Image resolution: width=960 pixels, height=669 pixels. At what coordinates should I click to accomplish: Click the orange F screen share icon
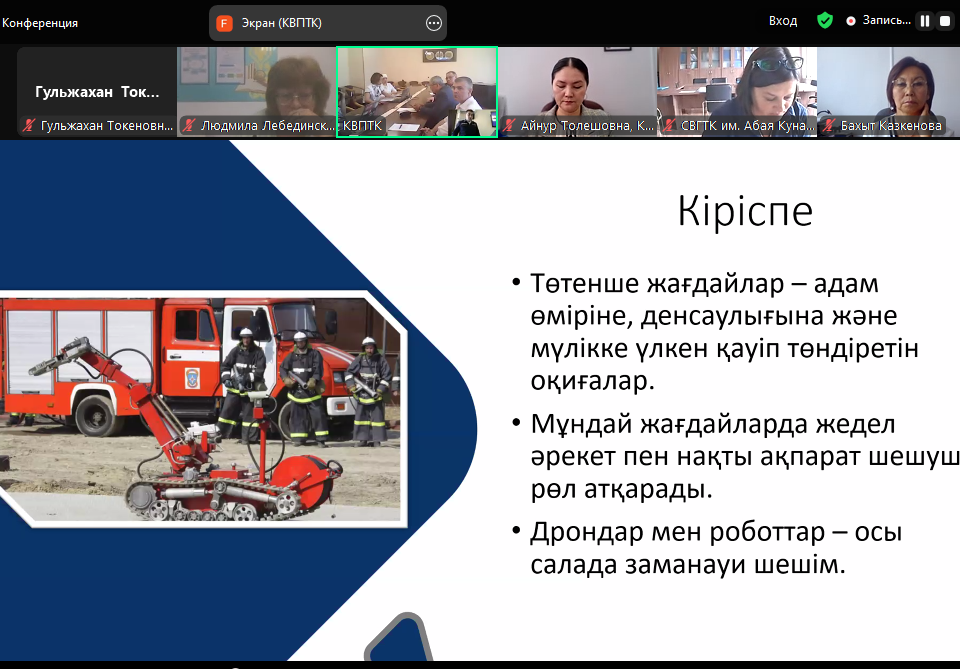225,23
